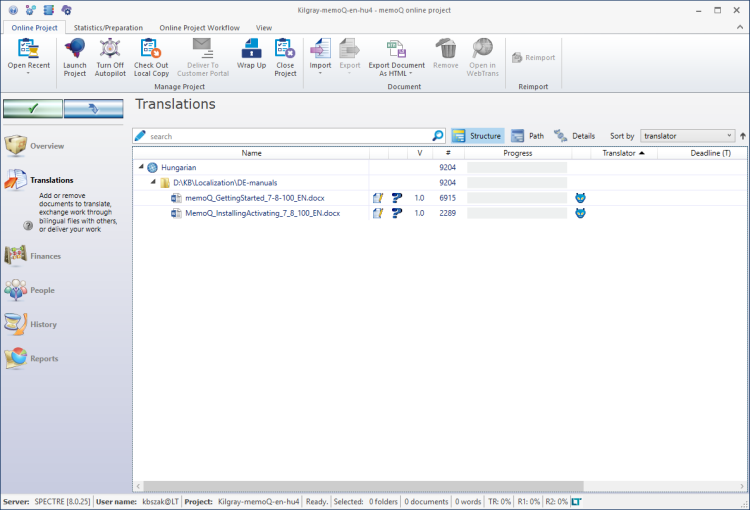Switch to Path view

click(x=528, y=136)
